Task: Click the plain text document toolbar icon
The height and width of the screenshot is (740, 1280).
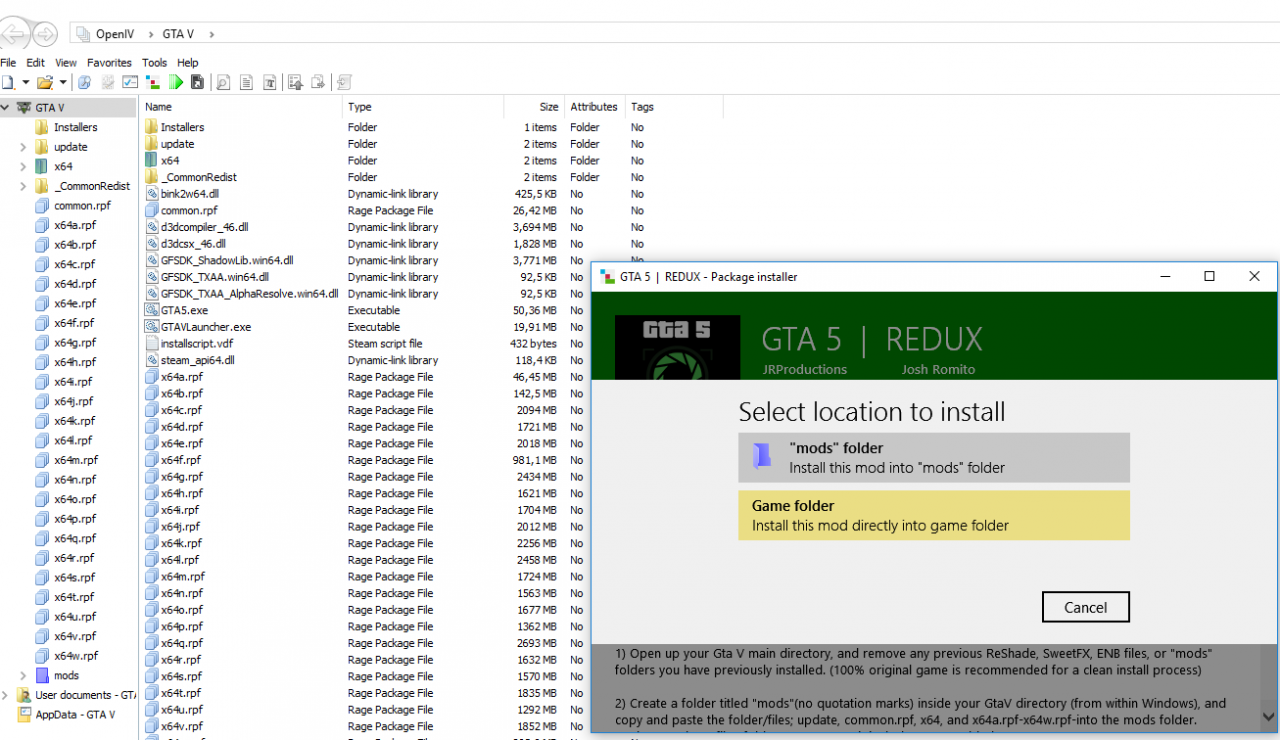Action: 246,82
